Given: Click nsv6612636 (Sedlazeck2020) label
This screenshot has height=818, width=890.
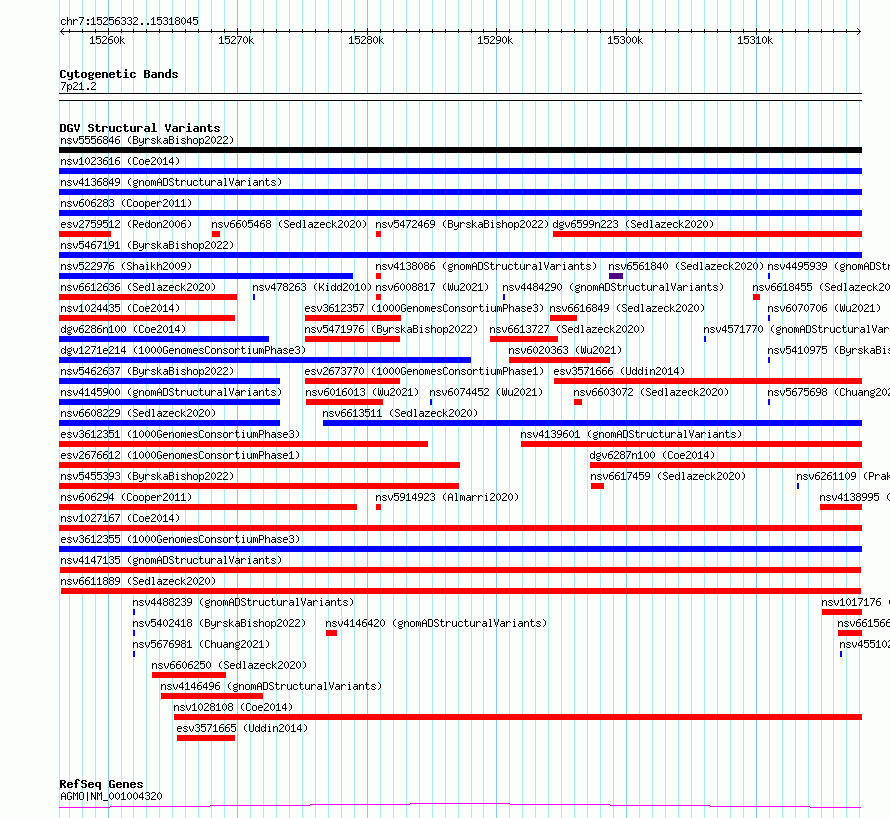Looking at the screenshot, I should (138, 287).
